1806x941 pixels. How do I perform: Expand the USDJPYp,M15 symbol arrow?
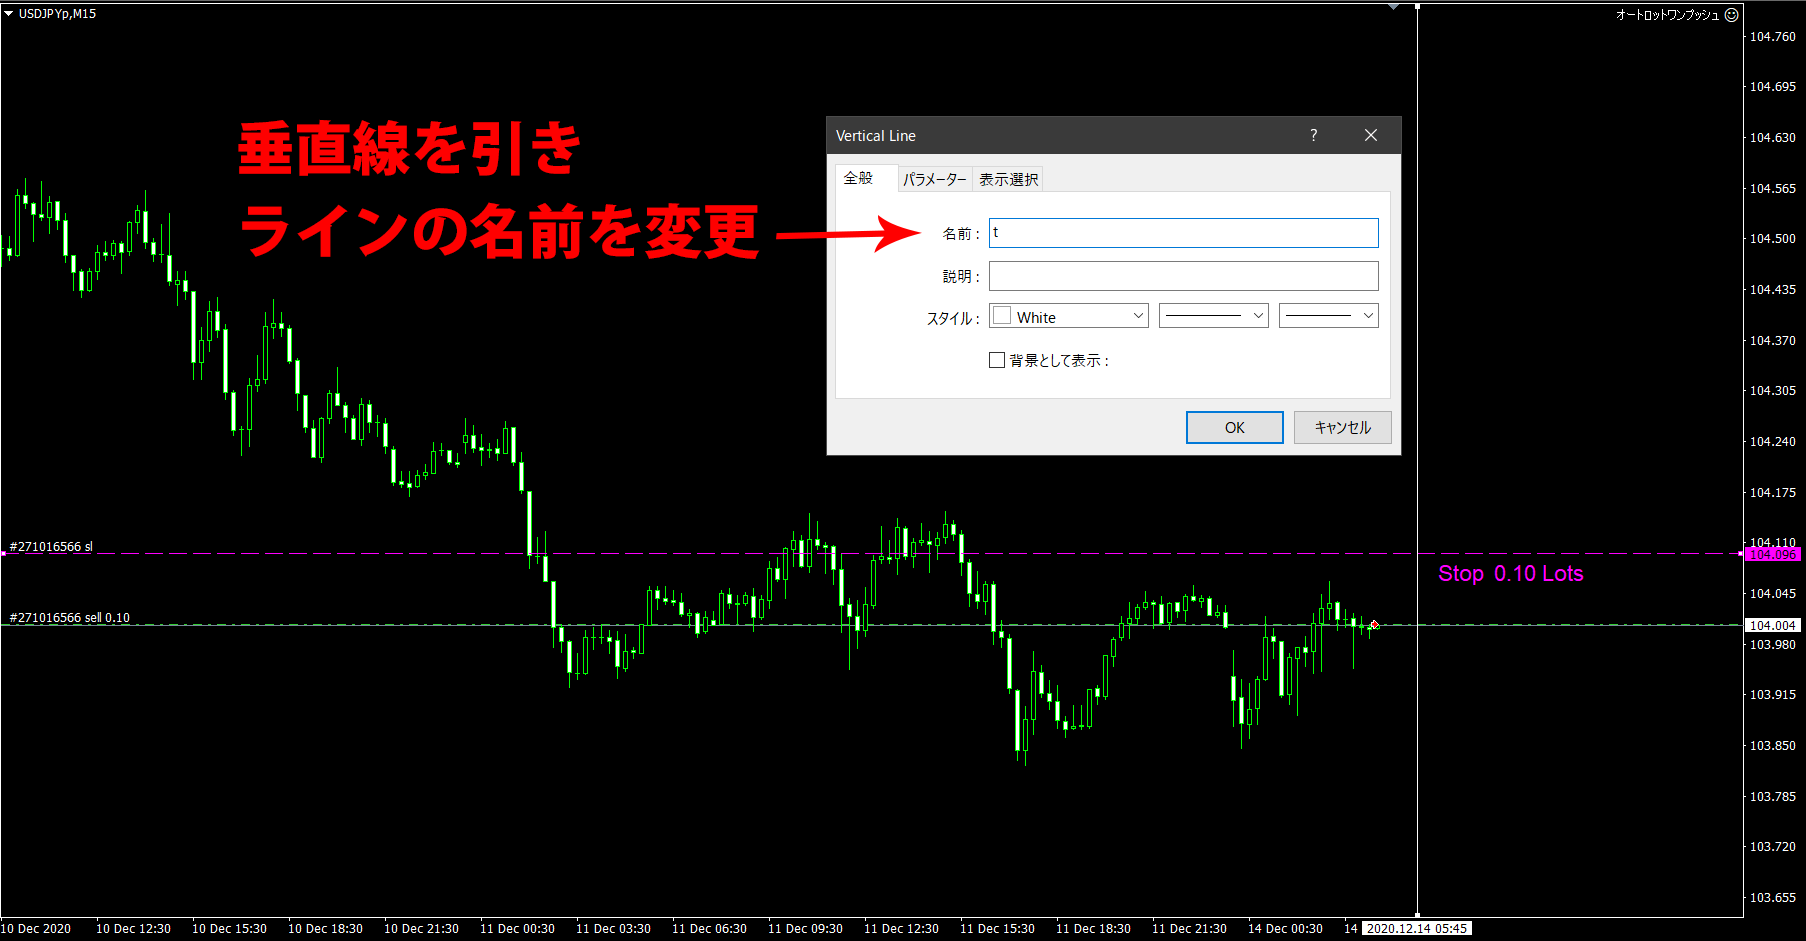(x=10, y=14)
